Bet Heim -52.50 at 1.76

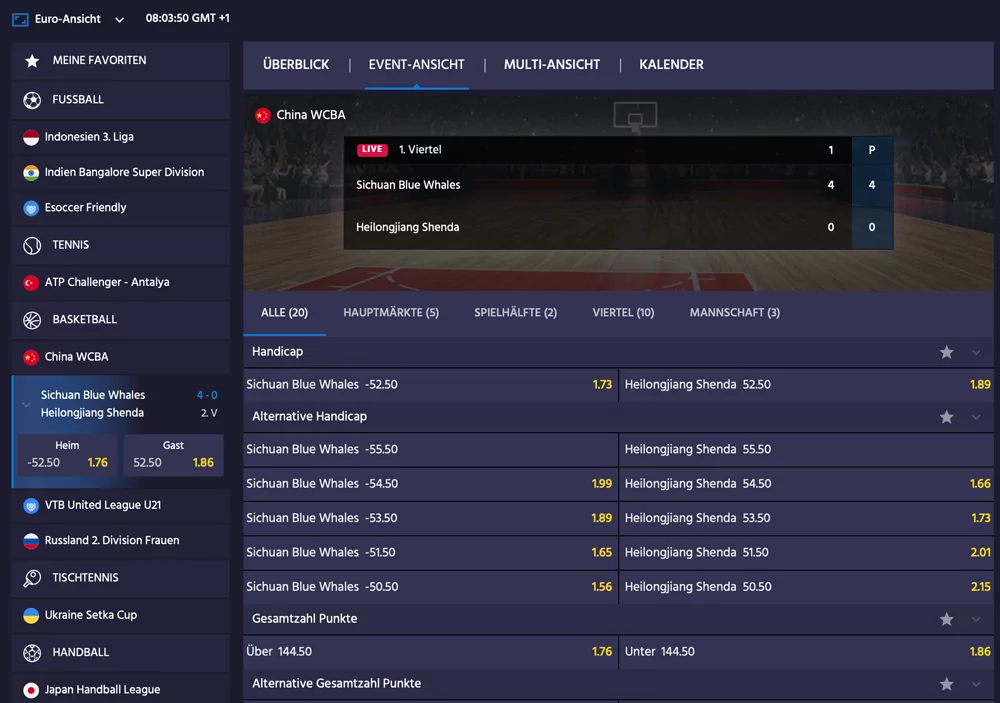coord(67,455)
